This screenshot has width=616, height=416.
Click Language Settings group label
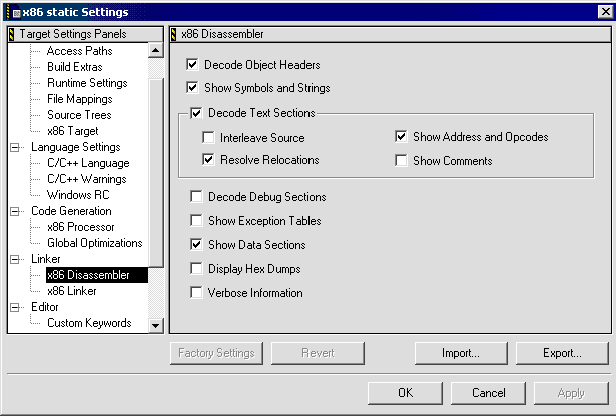coord(76,147)
